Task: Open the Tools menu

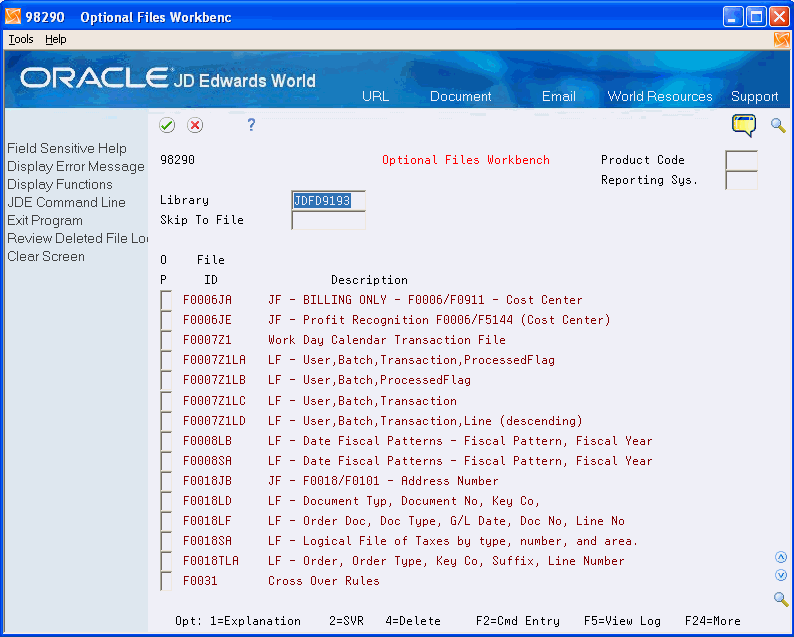Action: [21, 39]
